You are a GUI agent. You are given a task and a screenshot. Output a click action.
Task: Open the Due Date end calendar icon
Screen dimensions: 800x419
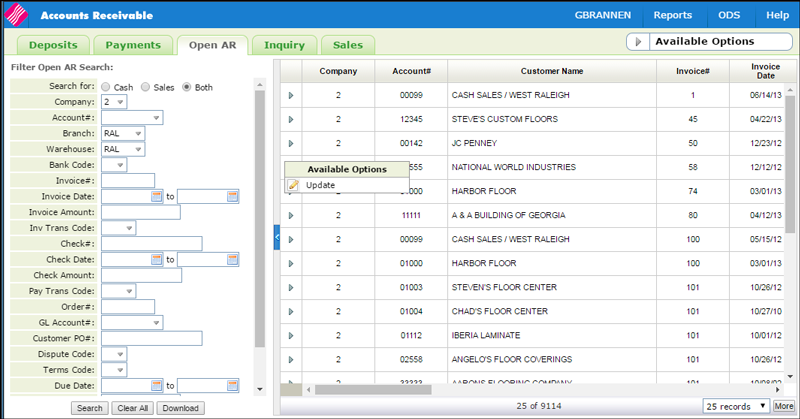232,385
